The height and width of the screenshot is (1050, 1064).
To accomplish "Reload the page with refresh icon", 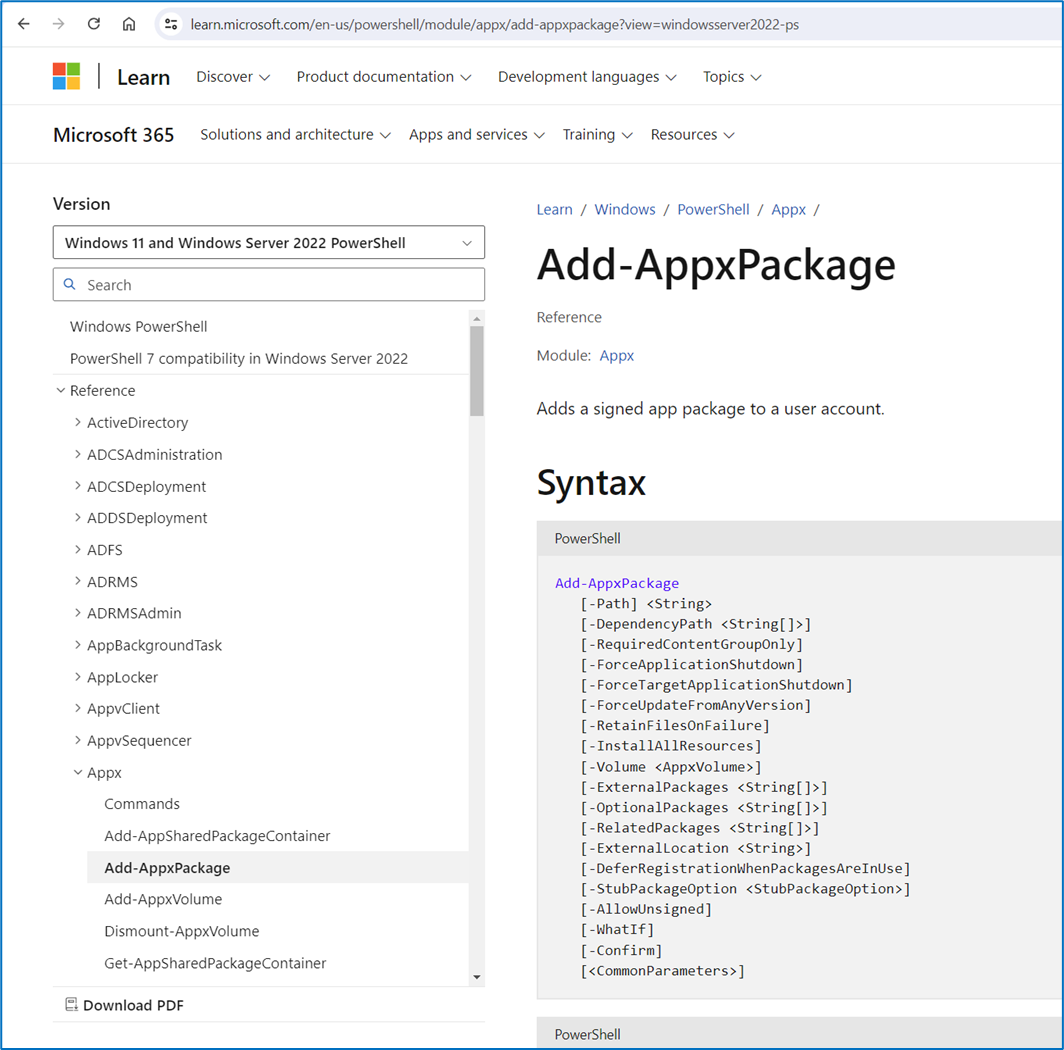I will 94,24.
